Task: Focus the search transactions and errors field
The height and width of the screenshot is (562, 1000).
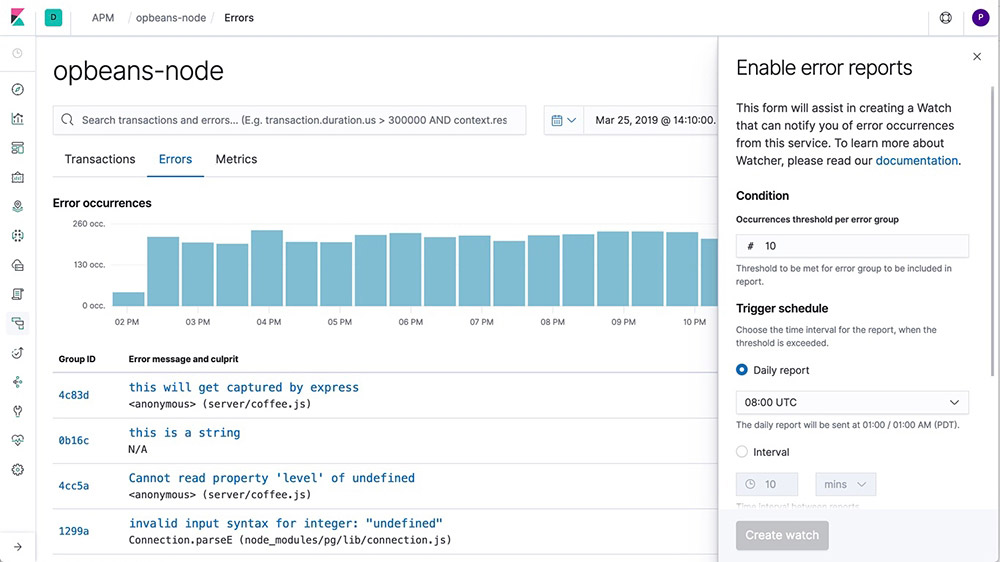Action: tap(290, 120)
